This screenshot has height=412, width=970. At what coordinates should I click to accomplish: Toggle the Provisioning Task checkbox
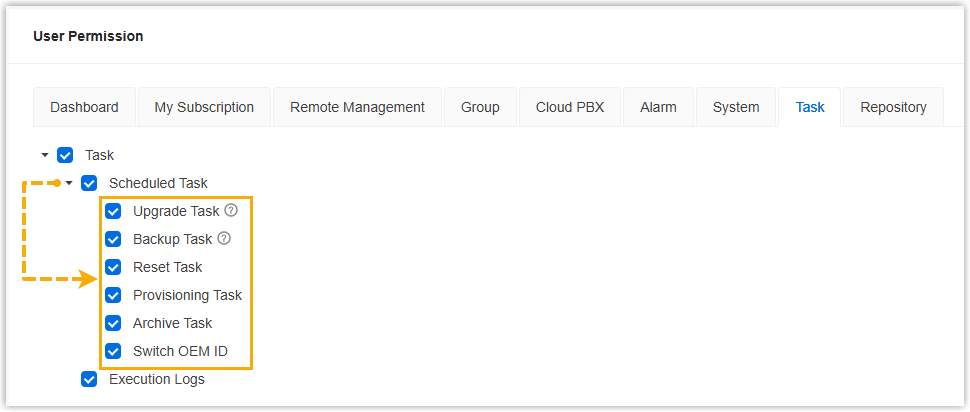coord(113,295)
